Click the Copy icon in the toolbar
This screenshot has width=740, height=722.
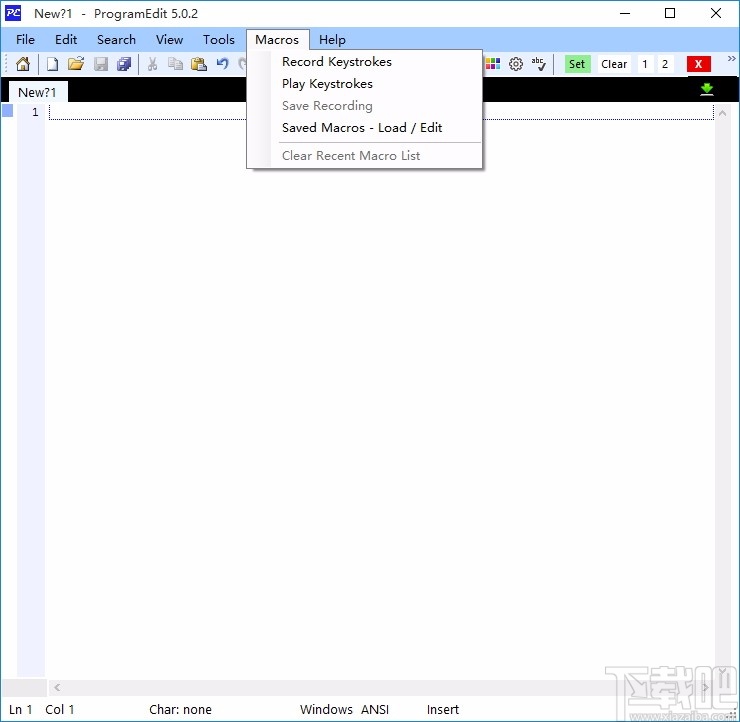point(176,64)
